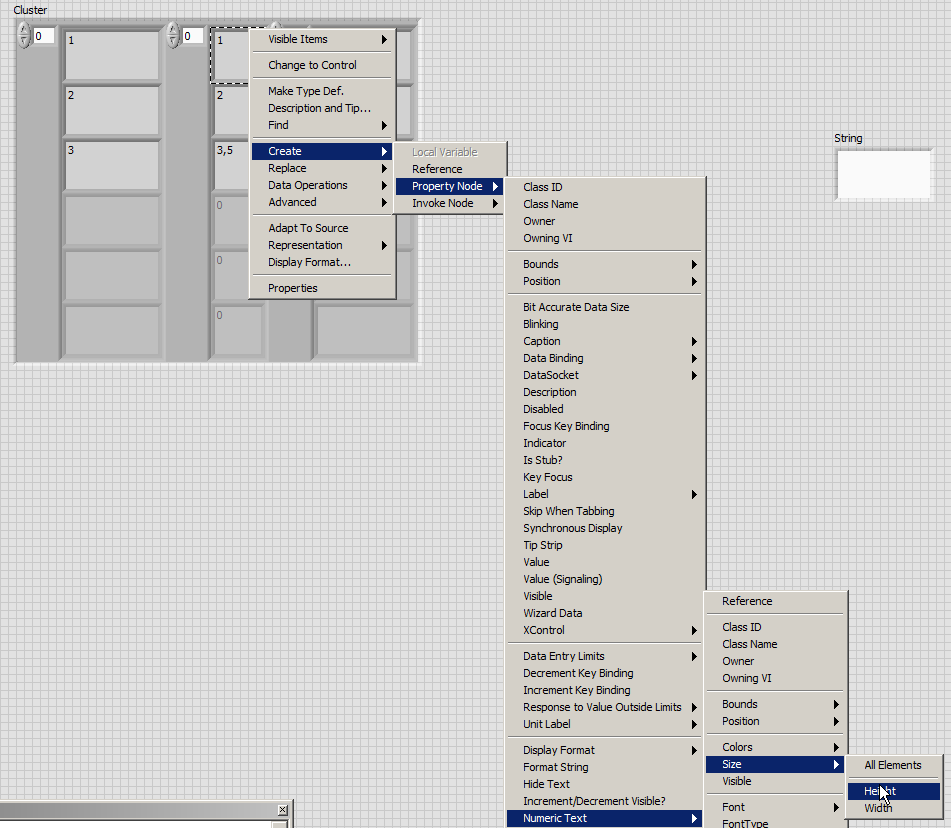Select Height from the Size submenu
Image resolution: width=951 pixels, height=828 pixels.
[x=880, y=791]
